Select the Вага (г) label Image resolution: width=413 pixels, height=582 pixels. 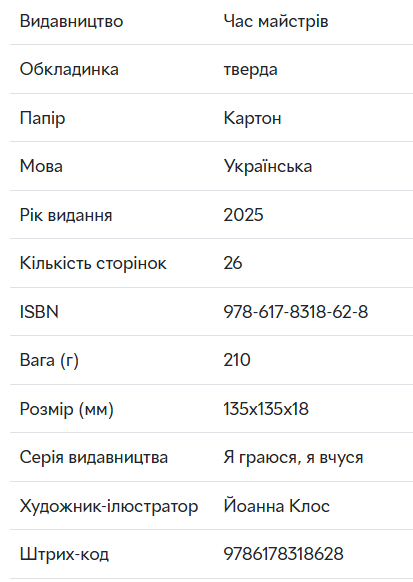[x=49, y=360]
